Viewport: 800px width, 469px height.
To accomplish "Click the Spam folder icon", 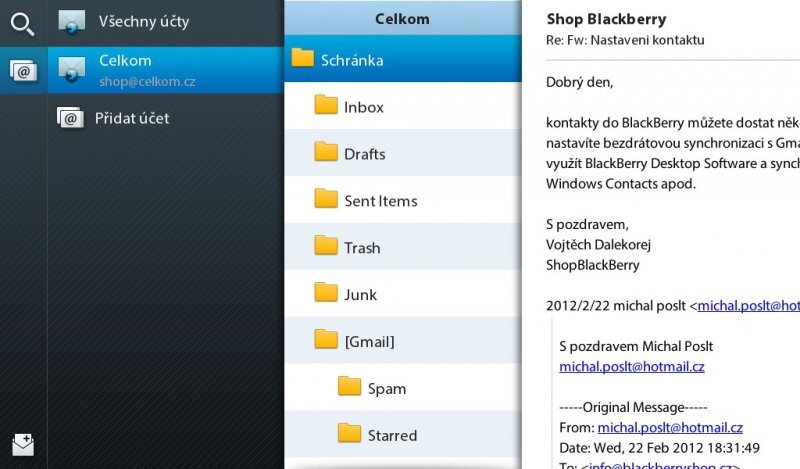I will tap(349, 386).
